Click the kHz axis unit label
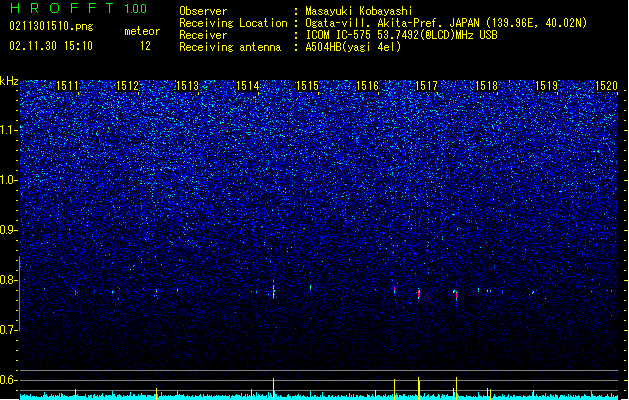The width and height of the screenshot is (629, 400). pos(9,81)
